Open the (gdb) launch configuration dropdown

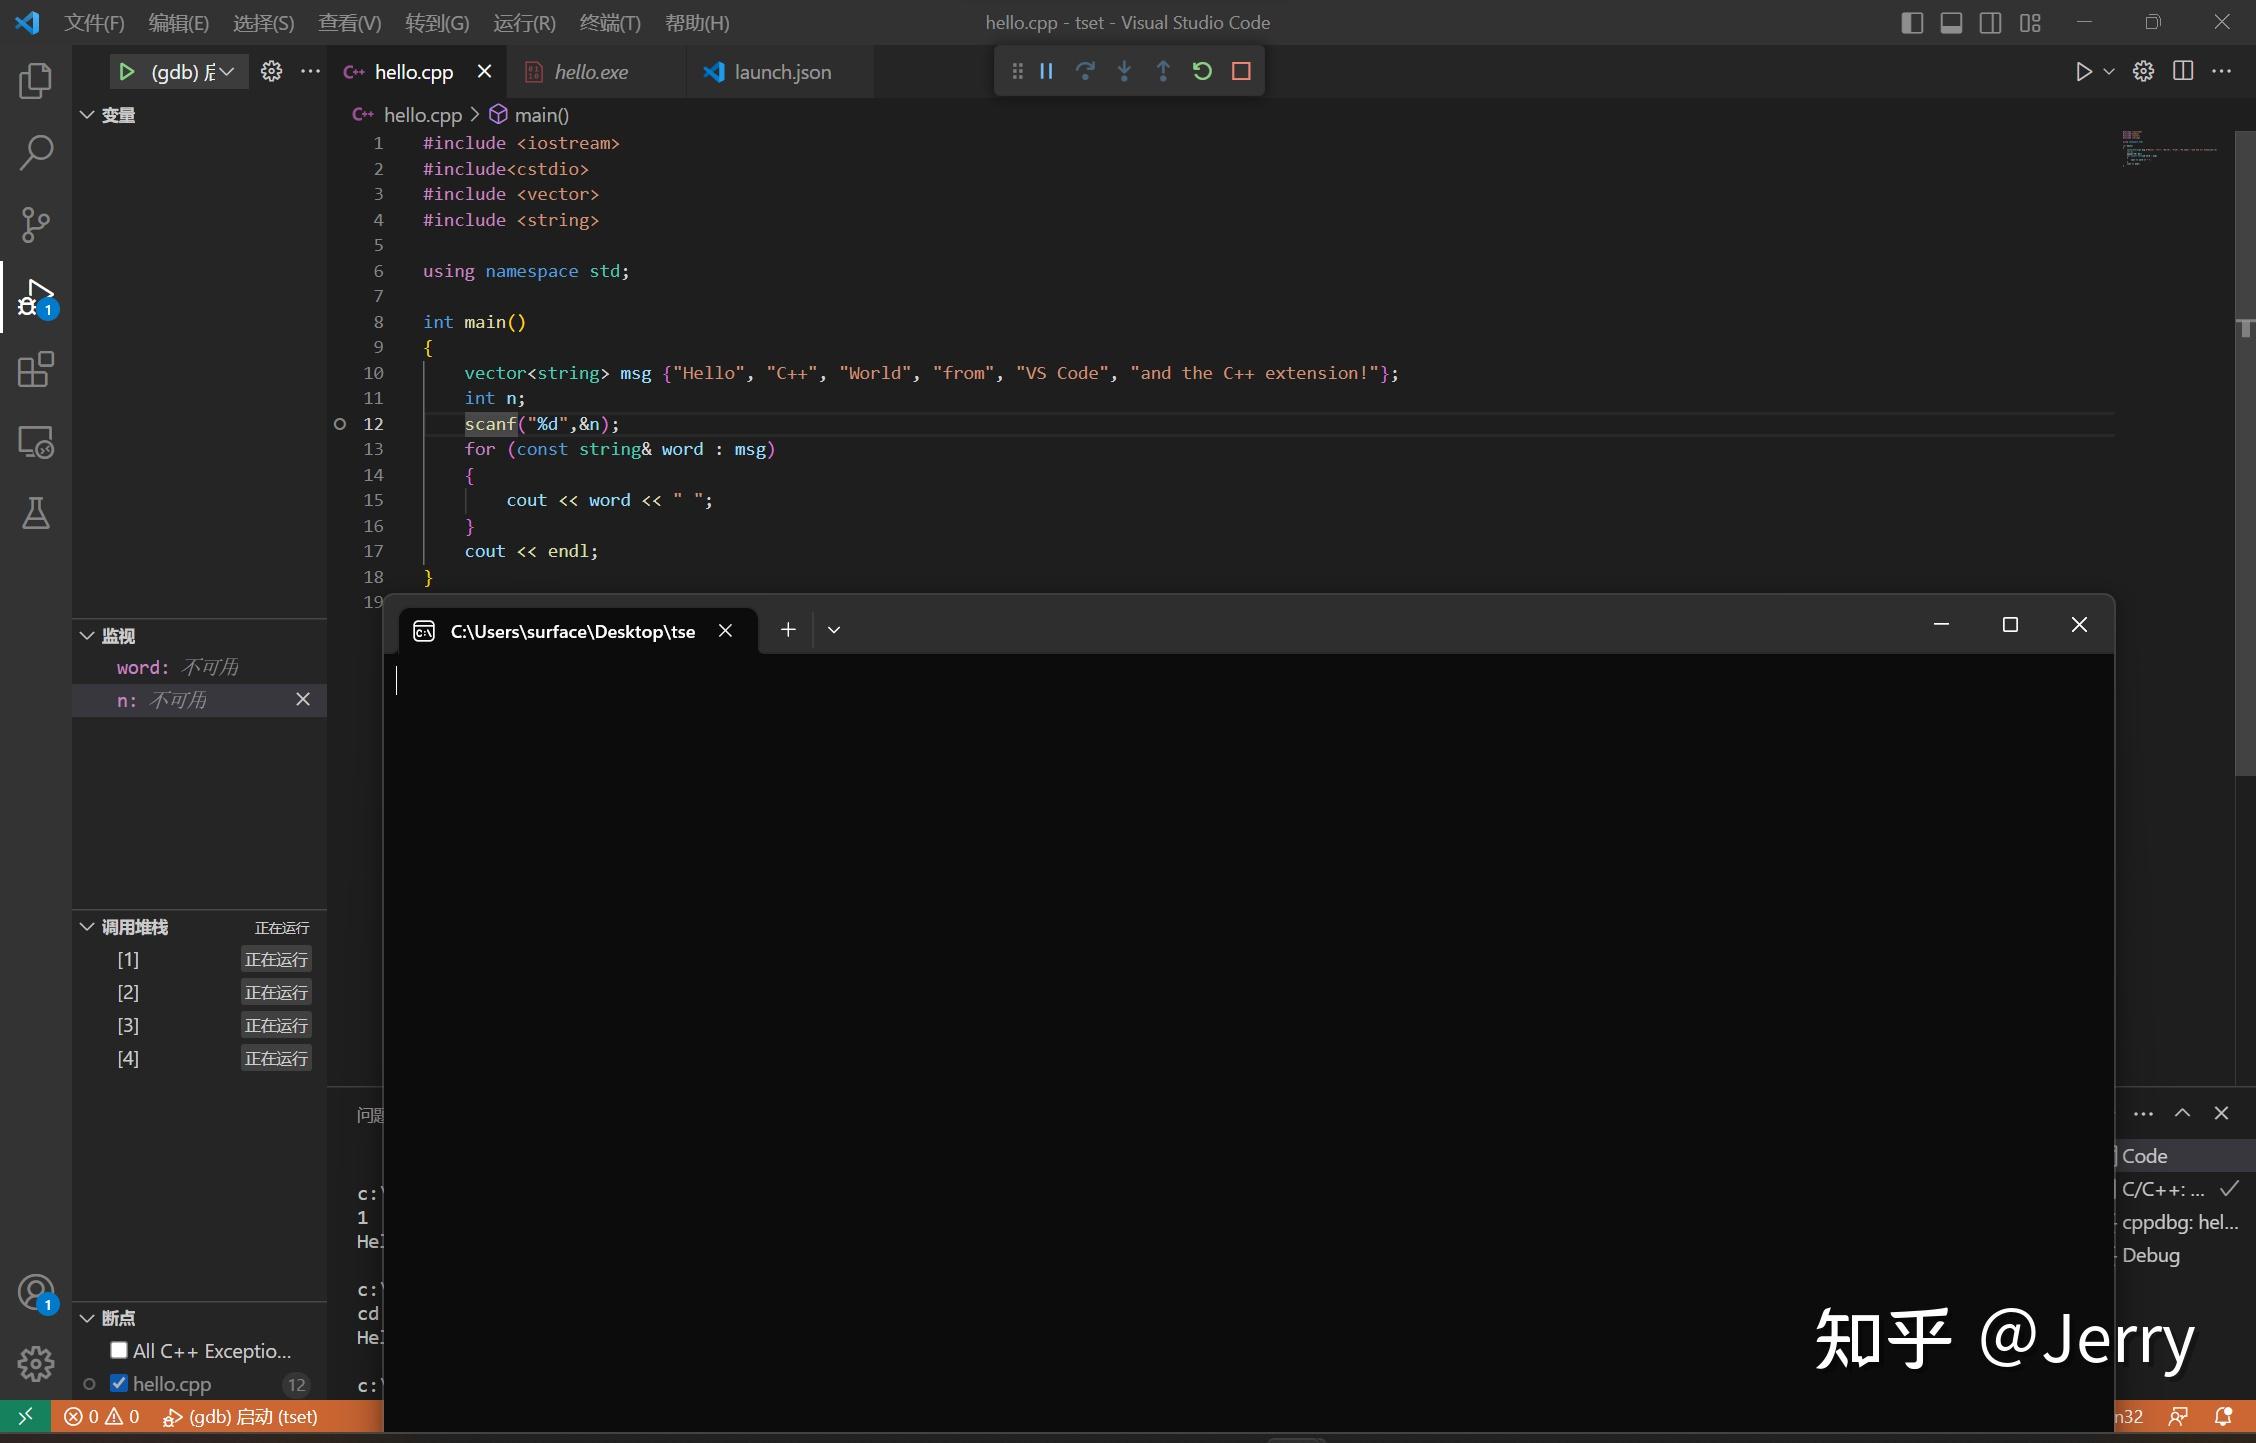coord(196,71)
